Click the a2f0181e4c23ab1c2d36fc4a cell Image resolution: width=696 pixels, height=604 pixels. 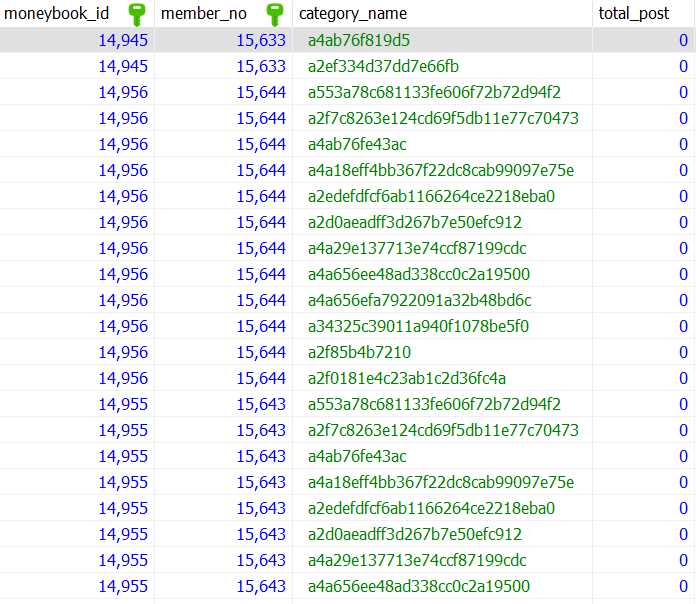tap(407, 378)
